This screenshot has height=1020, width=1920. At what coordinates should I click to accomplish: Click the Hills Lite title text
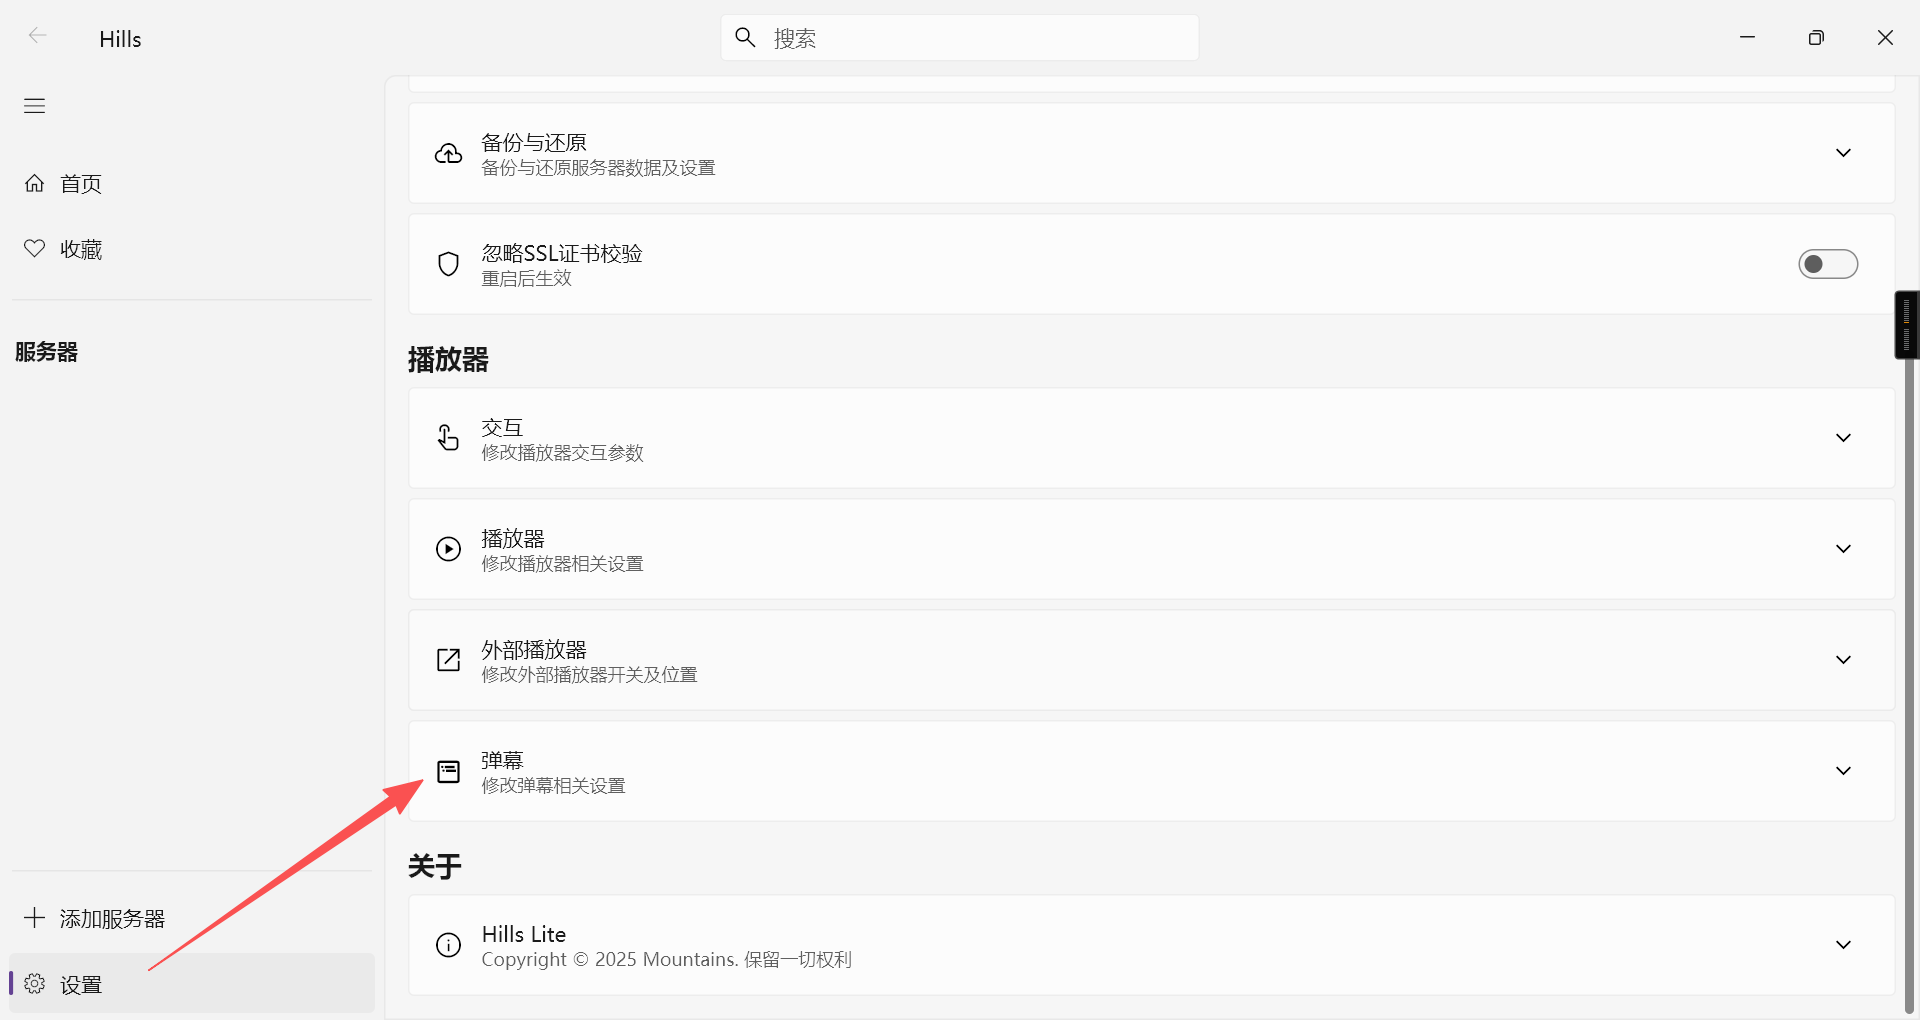click(524, 934)
